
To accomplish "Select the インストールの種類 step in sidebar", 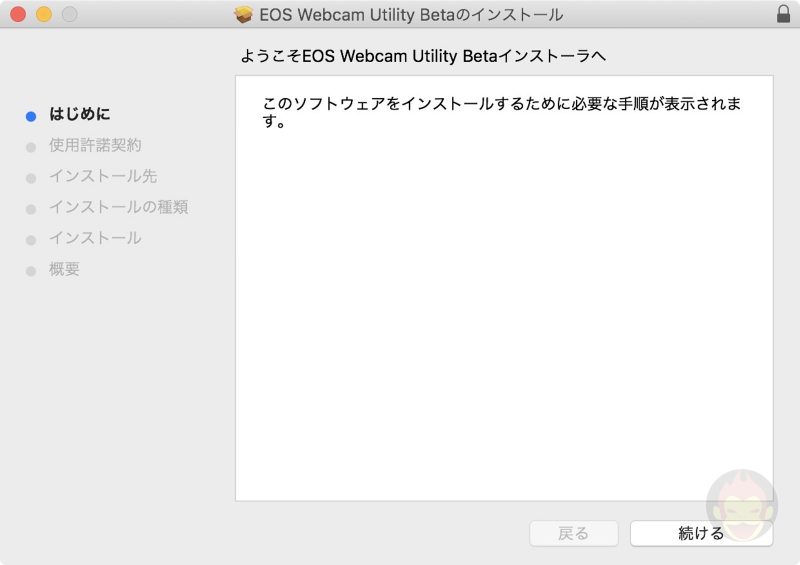I will (118, 207).
